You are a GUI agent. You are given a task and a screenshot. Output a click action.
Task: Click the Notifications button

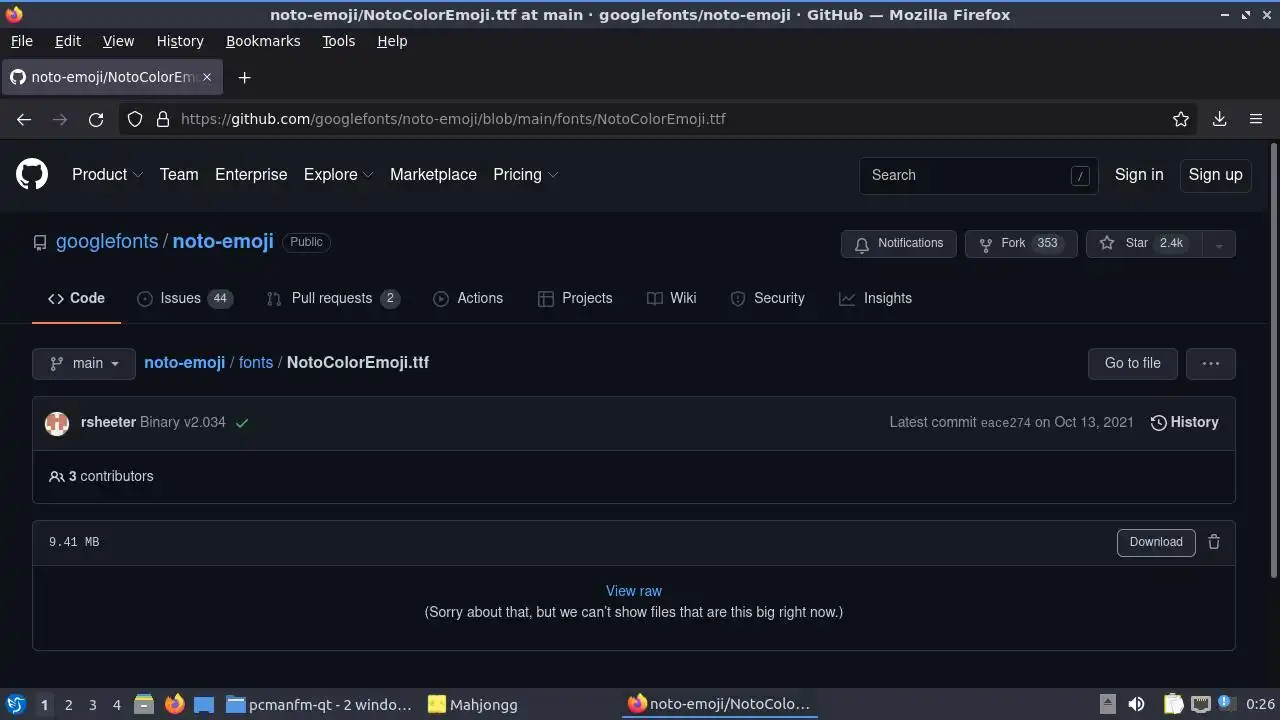click(x=899, y=244)
